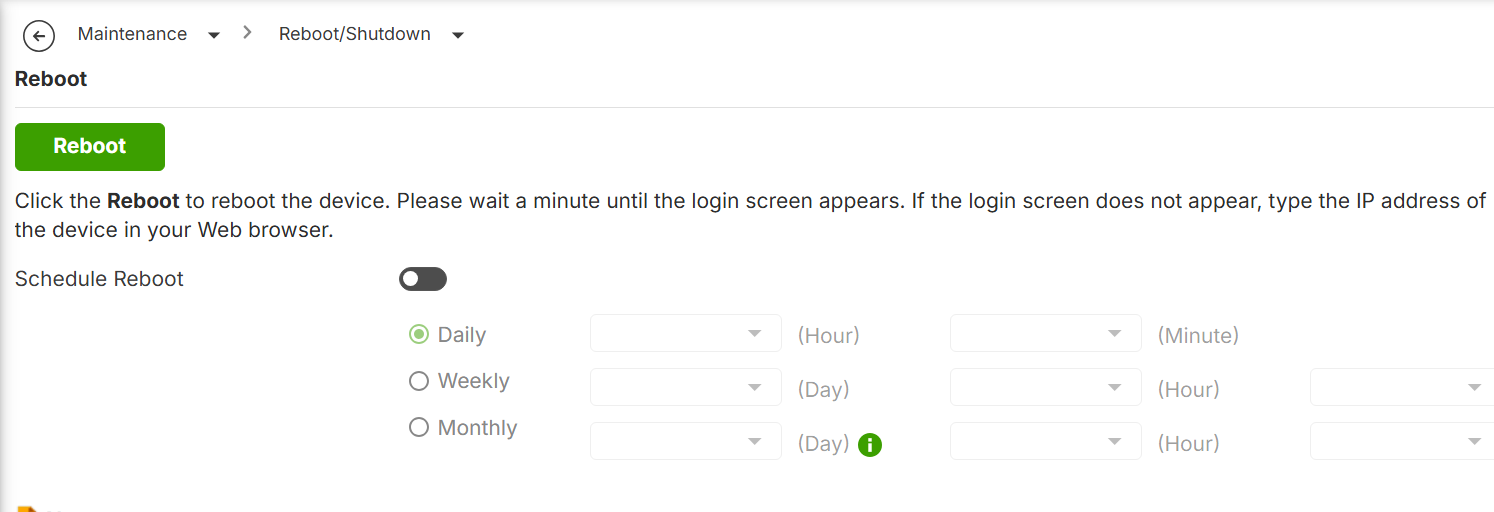
Task: Click the Reboot/Shutdown breadcrumb menu
Action: (355, 34)
